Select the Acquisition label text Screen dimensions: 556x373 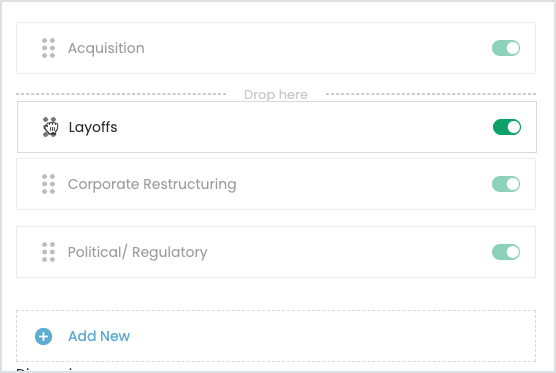tap(106, 49)
